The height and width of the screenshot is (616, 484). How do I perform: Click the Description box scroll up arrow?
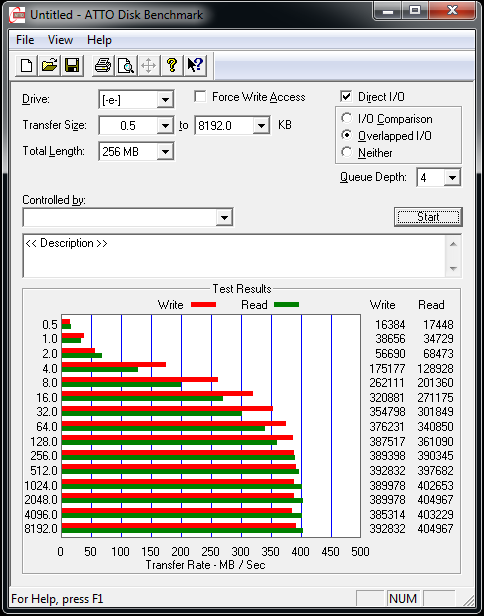tap(453, 244)
